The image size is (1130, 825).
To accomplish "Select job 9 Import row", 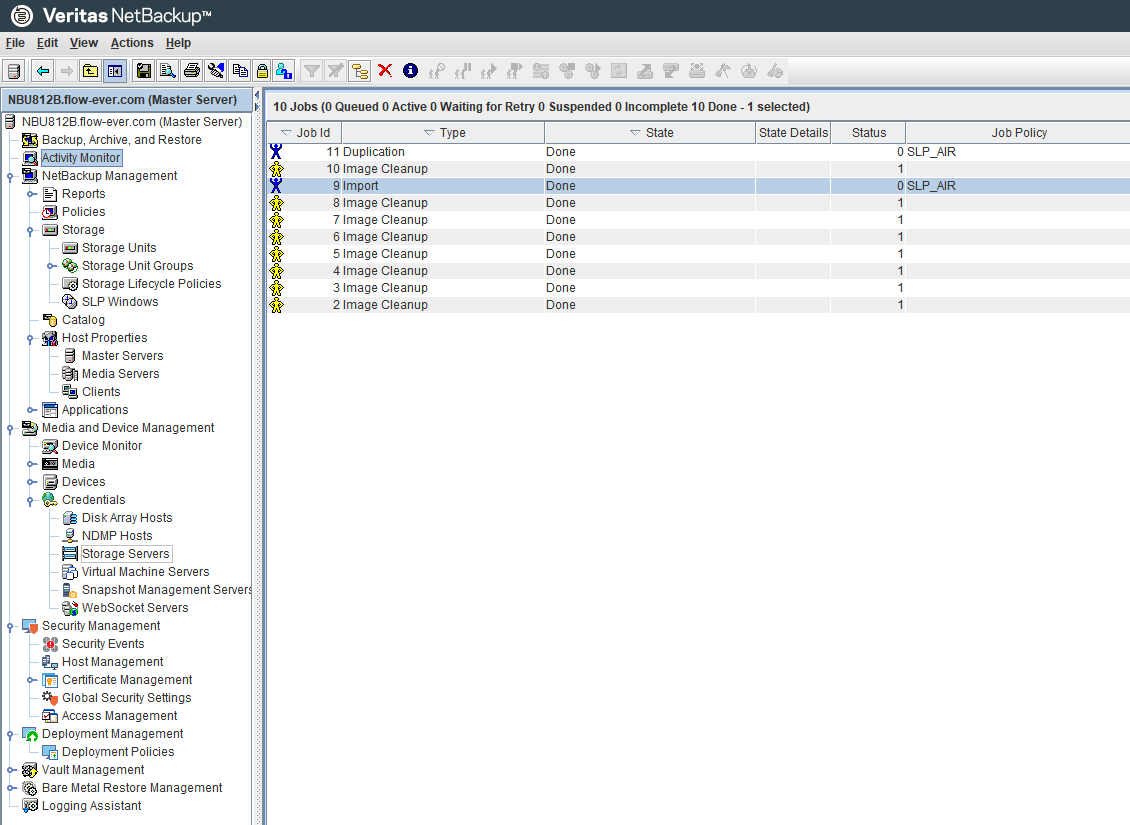I will click(x=698, y=186).
